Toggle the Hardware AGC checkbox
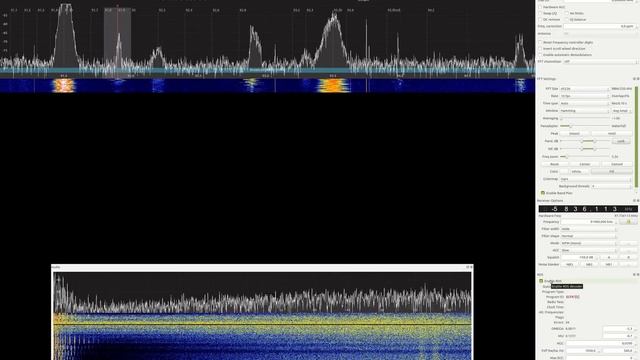640x360 pixels. (x=540, y=7)
